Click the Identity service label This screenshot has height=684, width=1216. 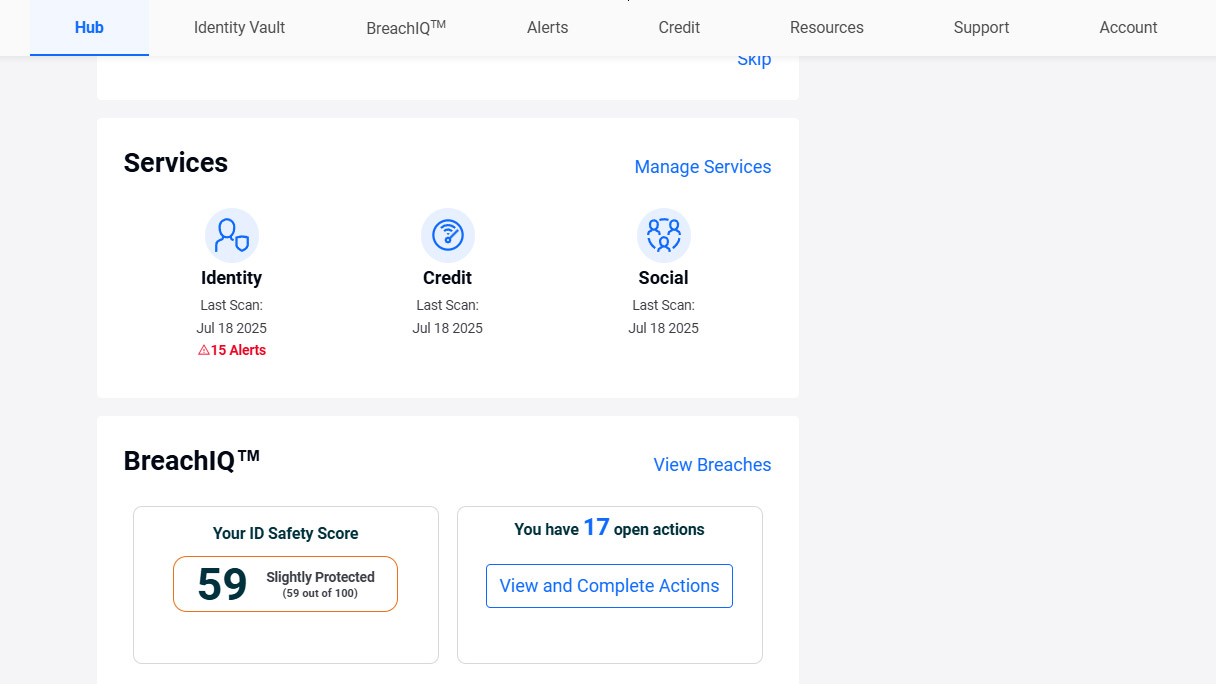[x=231, y=278]
